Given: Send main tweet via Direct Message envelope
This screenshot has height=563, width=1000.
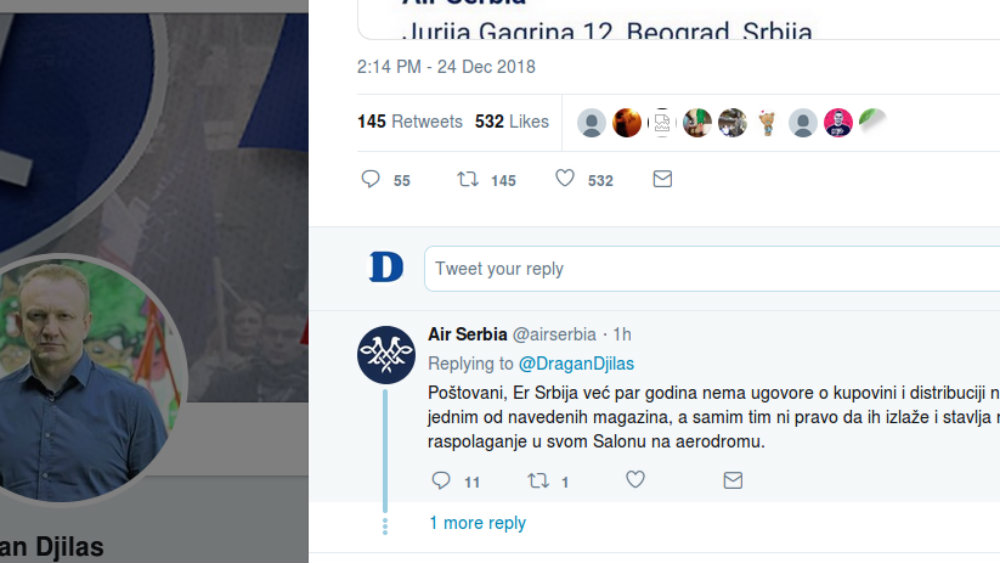Looking at the screenshot, I should pyautogui.click(x=662, y=179).
